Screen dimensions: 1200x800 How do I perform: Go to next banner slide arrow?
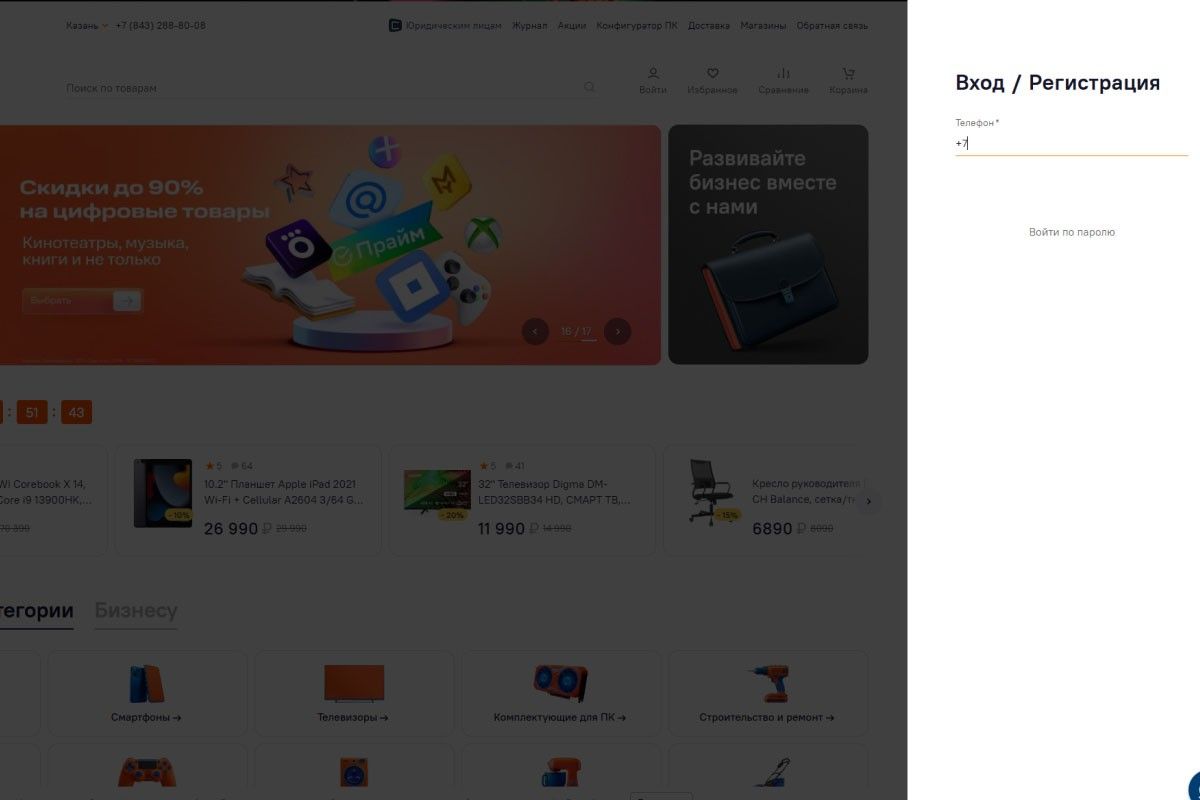(x=618, y=331)
